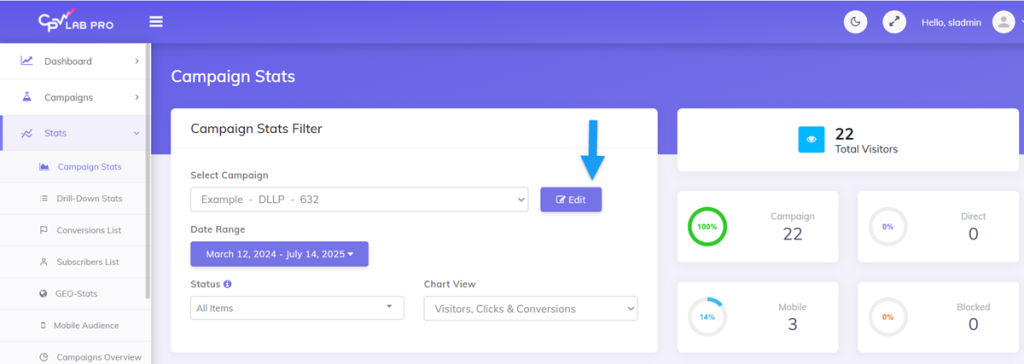The width and height of the screenshot is (1024, 364).
Task: Open the Chart View dropdown
Action: (531, 308)
